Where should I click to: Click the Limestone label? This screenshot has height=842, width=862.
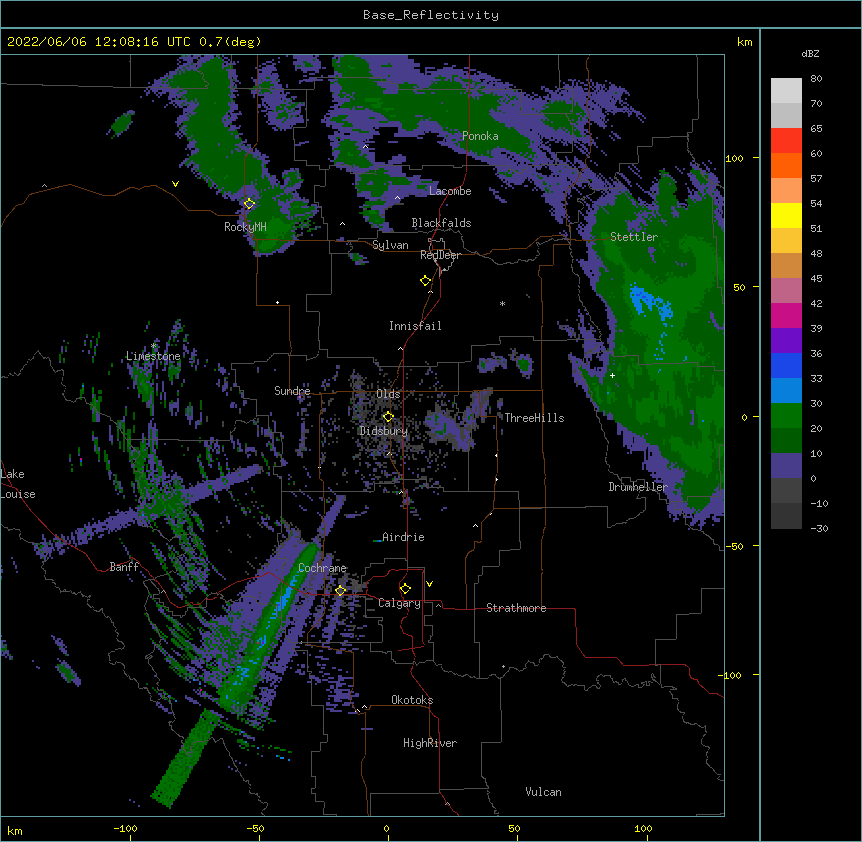click(x=153, y=356)
